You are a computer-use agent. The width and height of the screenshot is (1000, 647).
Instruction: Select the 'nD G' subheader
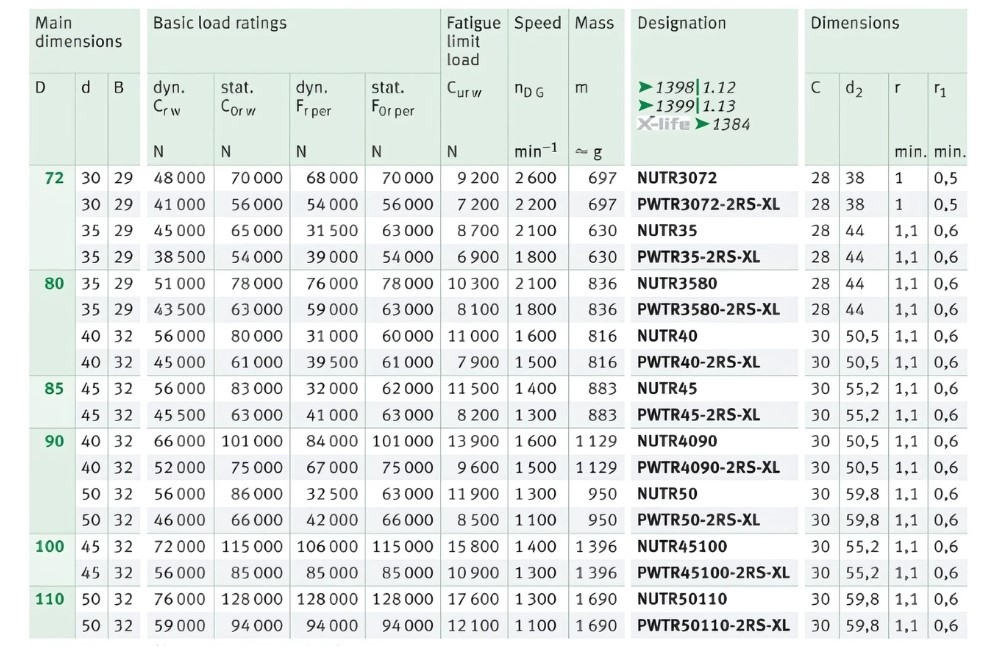[529, 89]
